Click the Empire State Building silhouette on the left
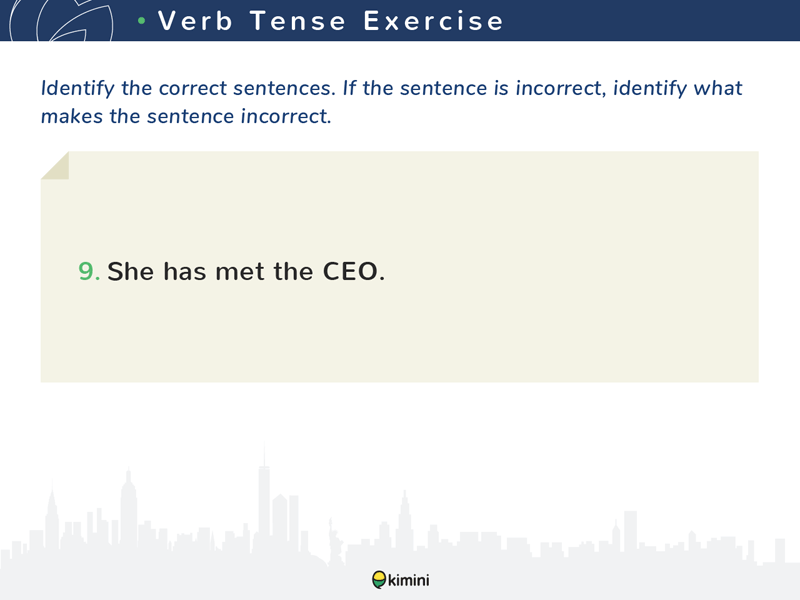The height and width of the screenshot is (600, 800). click(129, 508)
